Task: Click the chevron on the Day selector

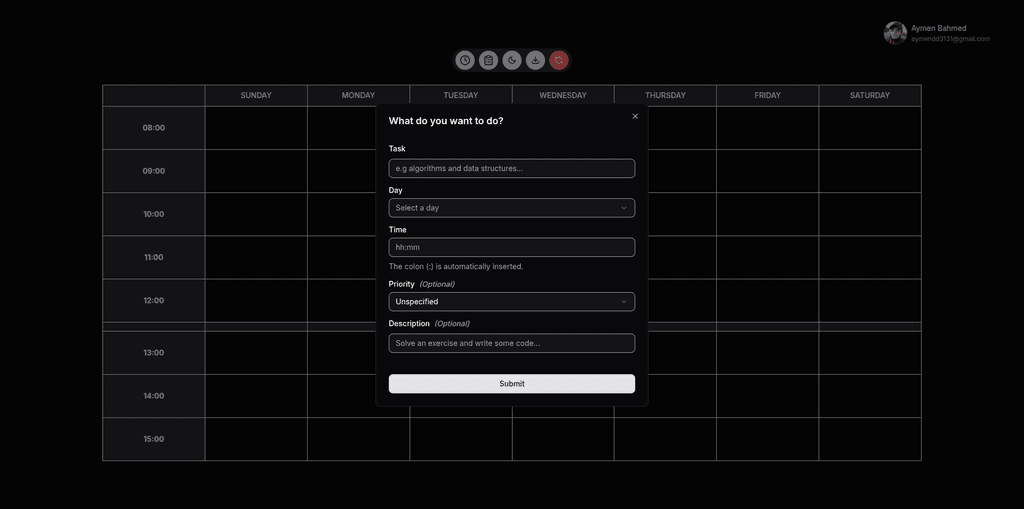Action: [624, 208]
